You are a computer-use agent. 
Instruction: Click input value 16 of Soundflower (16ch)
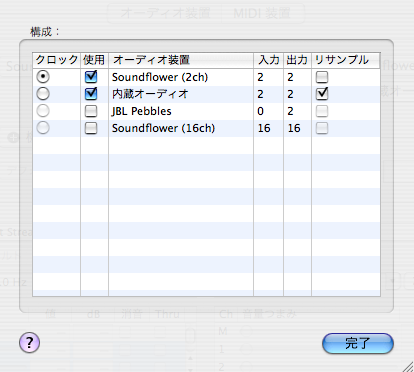(x=264, y=128)
